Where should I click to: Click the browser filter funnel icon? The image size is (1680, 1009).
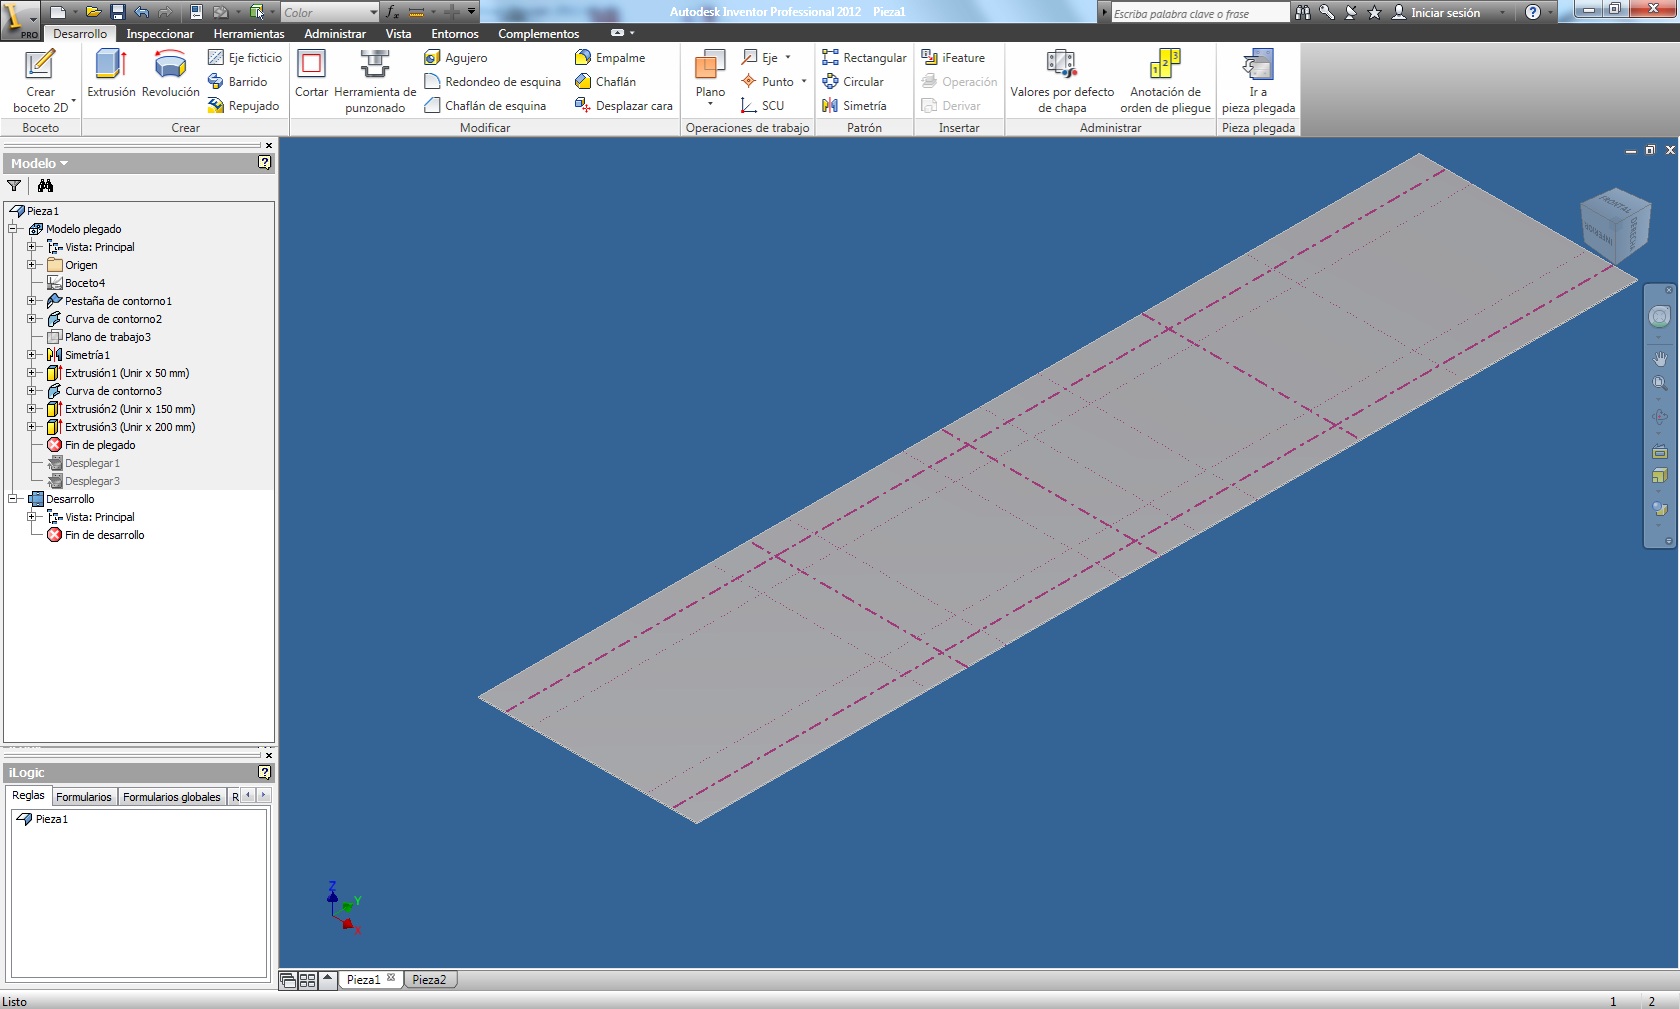click(14, 186)
